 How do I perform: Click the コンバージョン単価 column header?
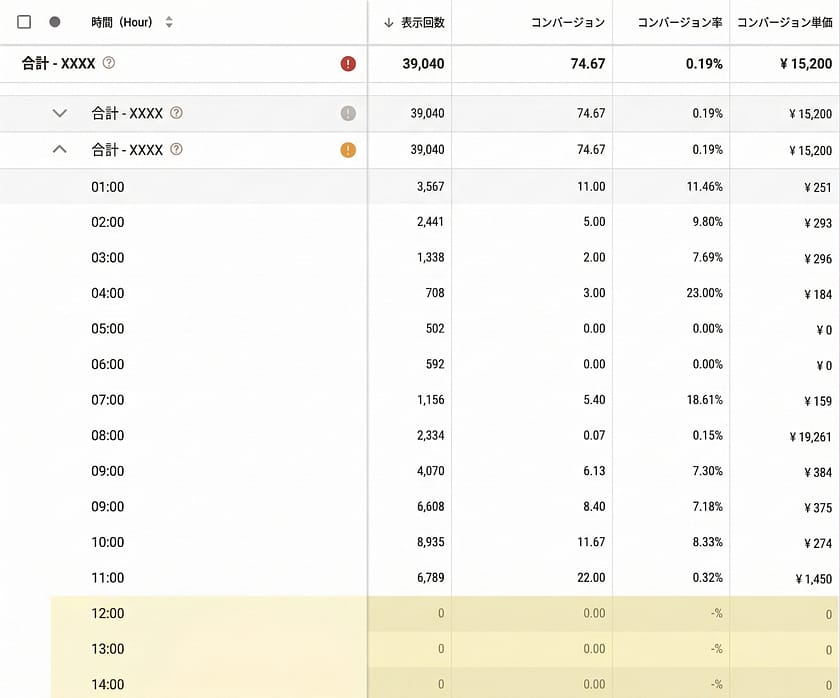click(784, 22)
